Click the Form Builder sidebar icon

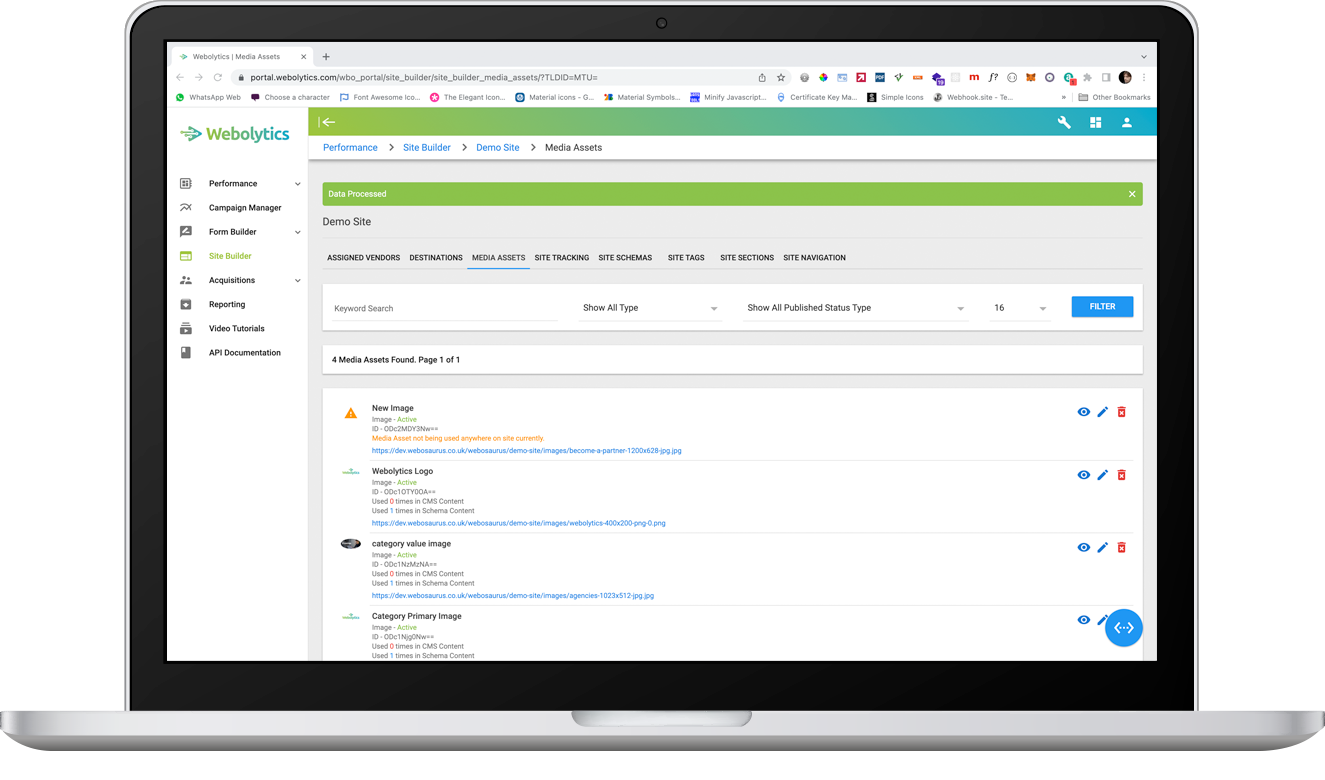coord(185,232)
